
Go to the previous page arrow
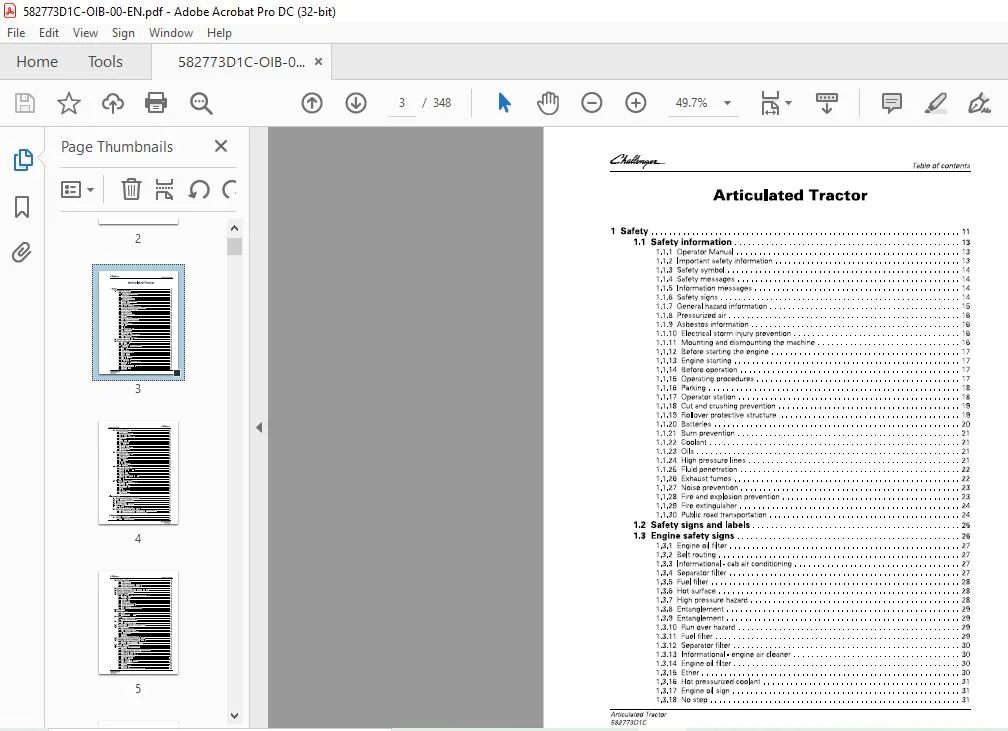click(x=312, y=103)
